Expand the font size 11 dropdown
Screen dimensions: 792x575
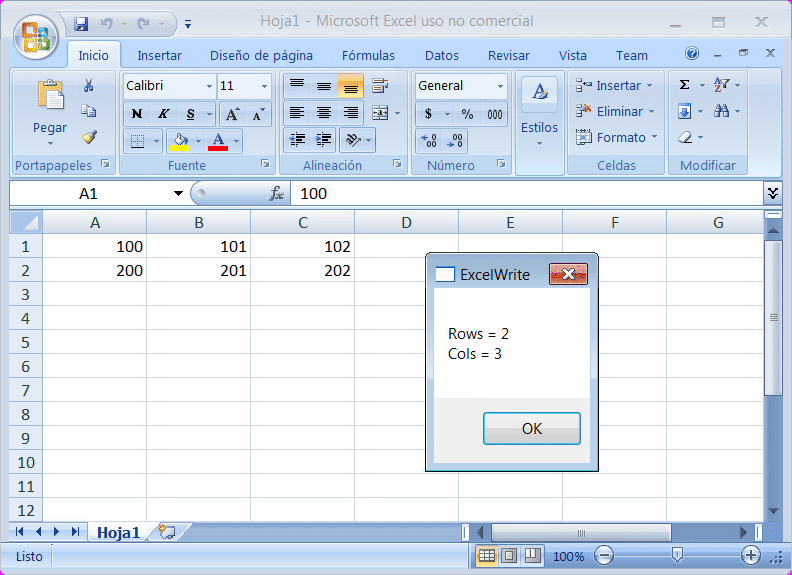pos(264,86)
